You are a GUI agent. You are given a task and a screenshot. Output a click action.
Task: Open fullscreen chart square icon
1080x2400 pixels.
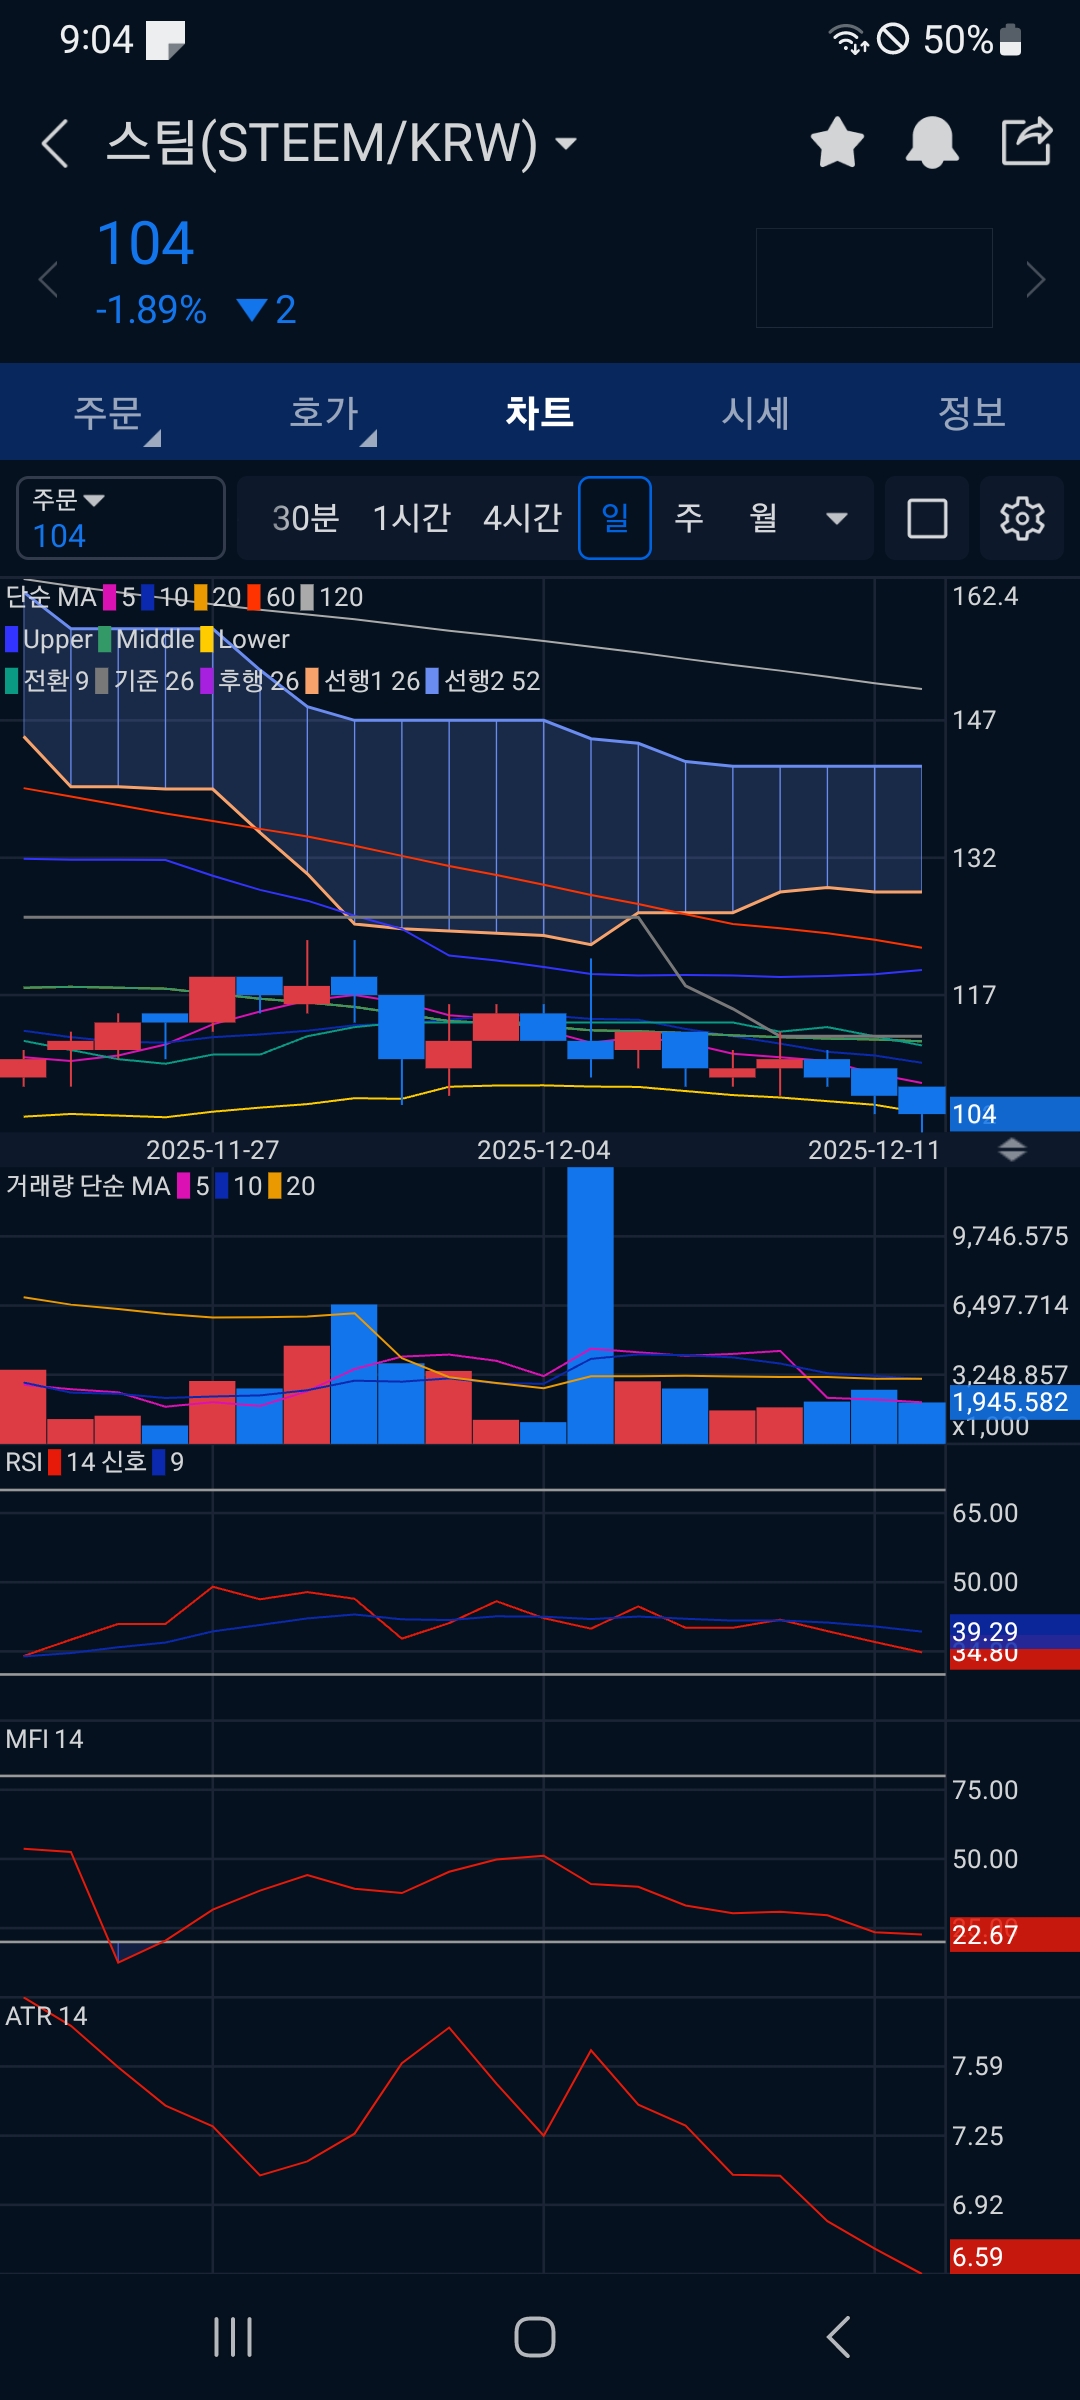927,518
